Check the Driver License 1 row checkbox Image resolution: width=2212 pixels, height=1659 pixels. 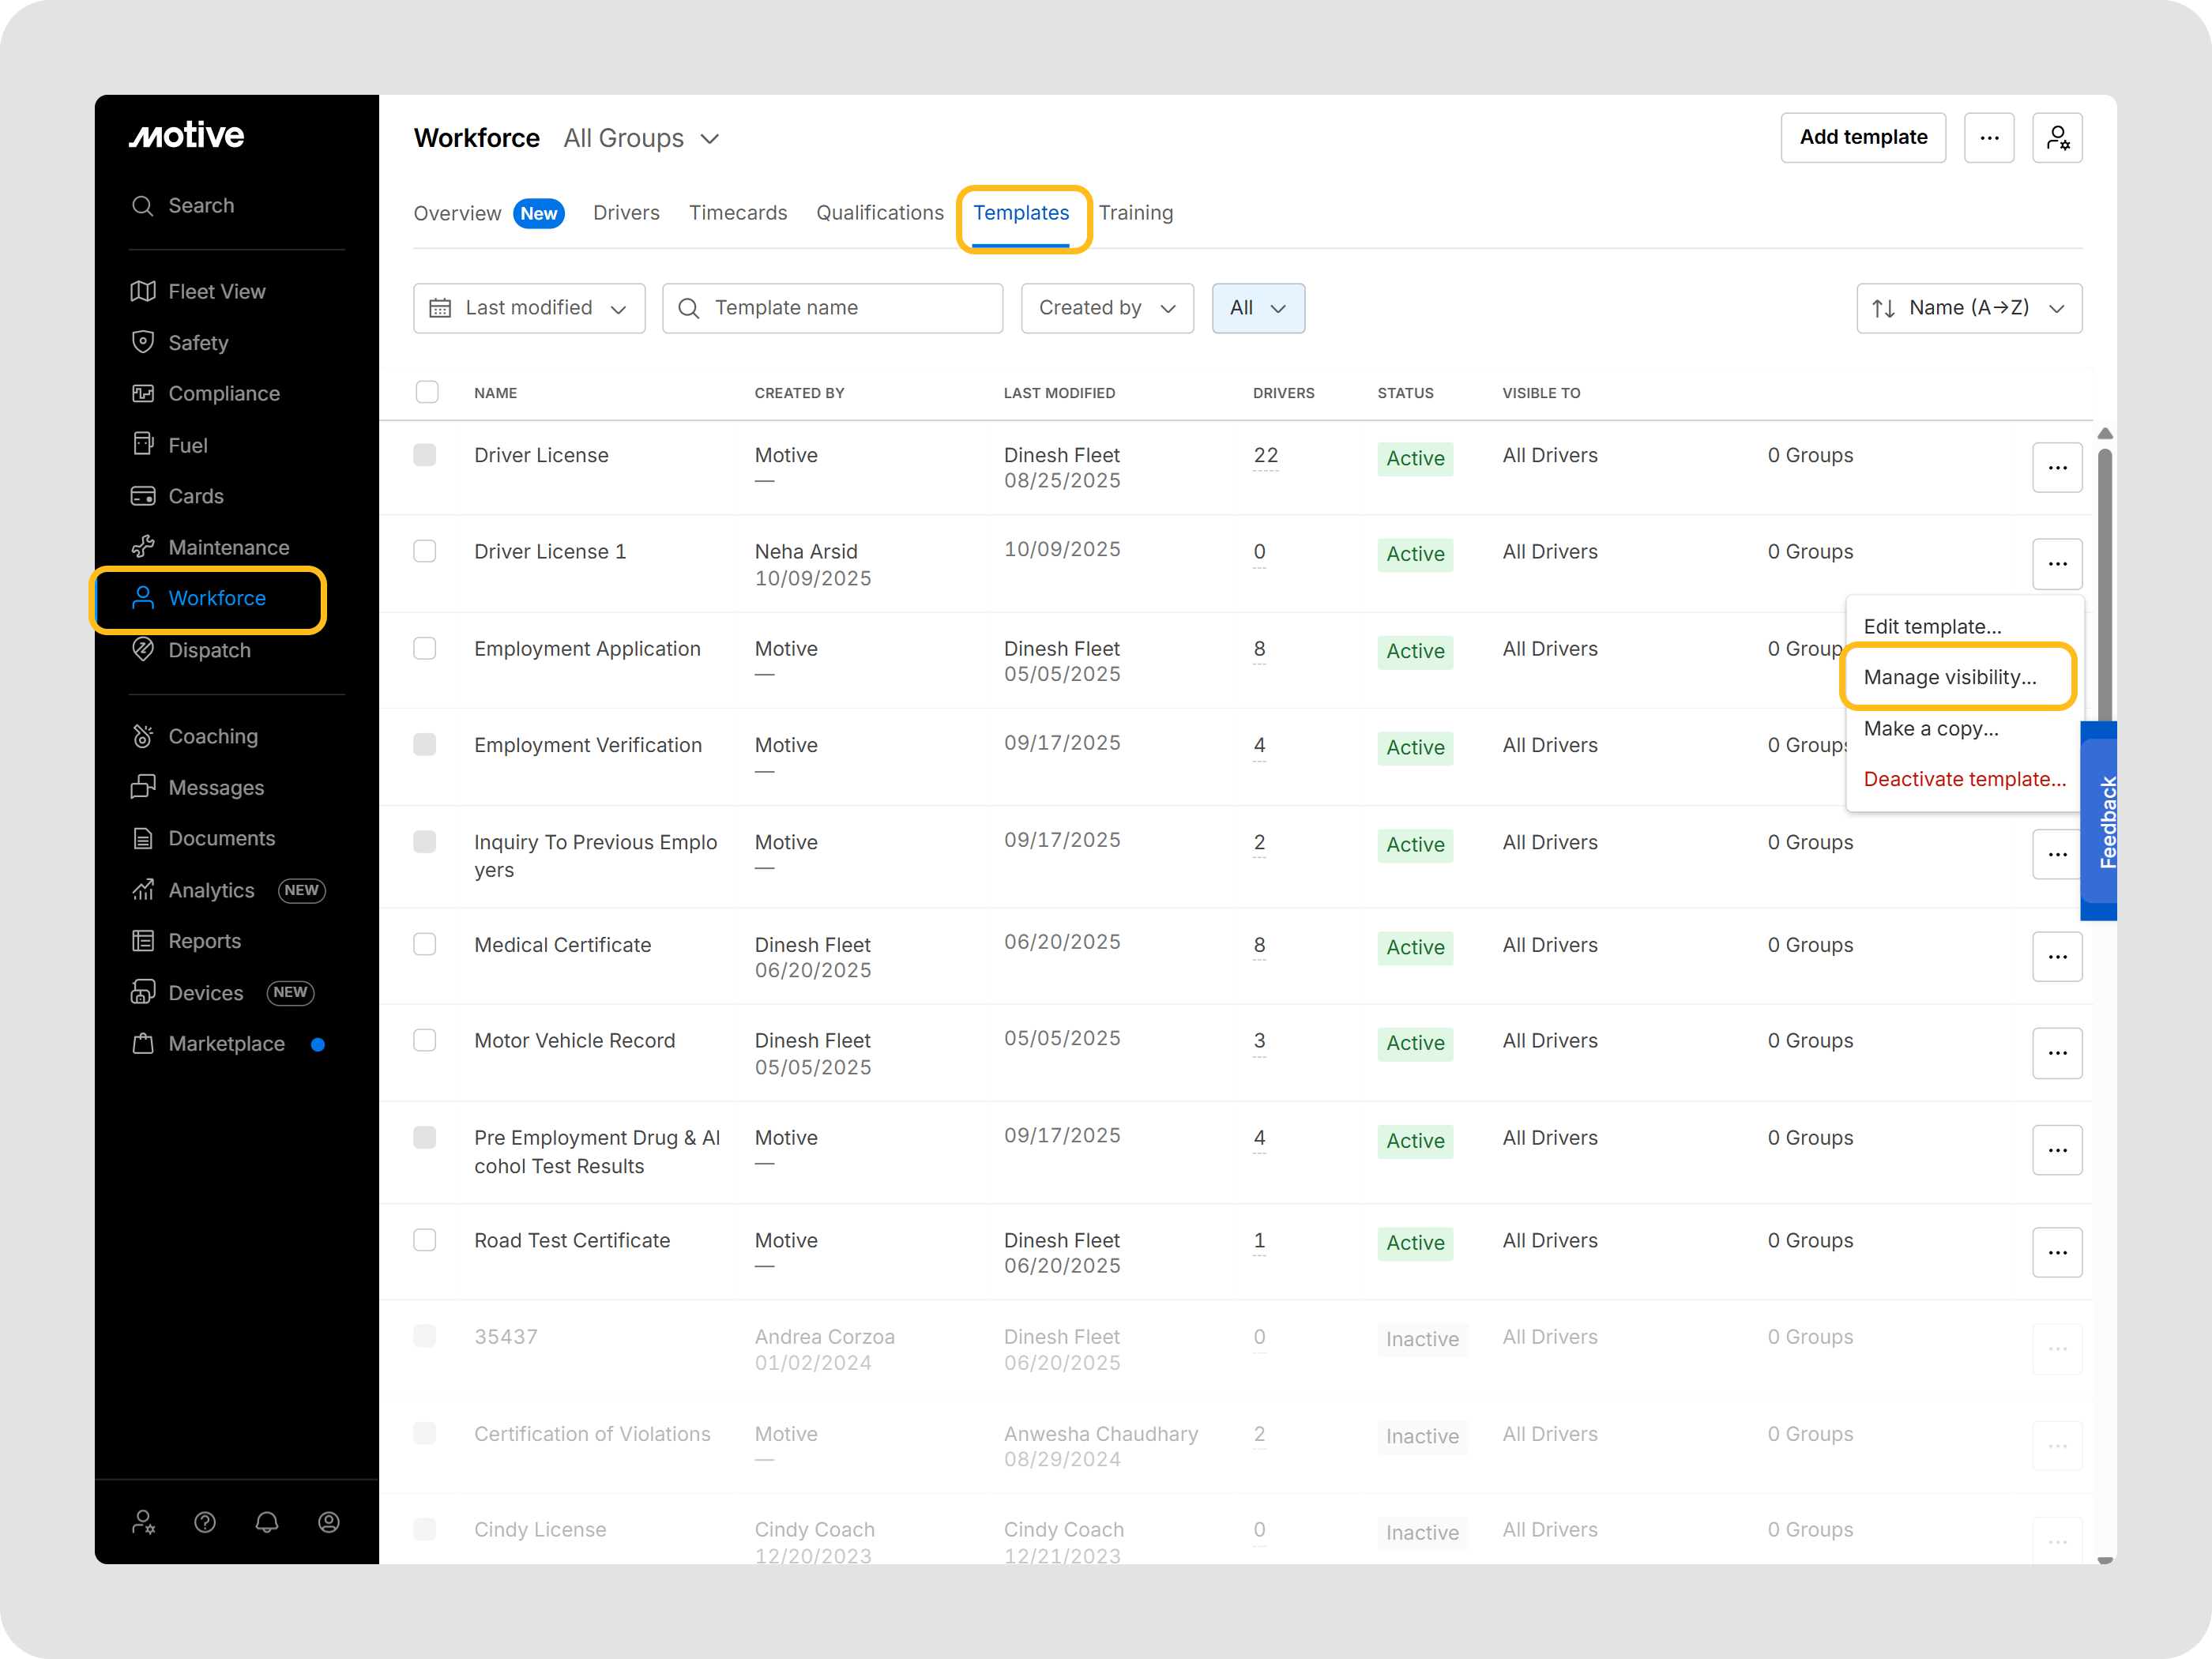425,551
